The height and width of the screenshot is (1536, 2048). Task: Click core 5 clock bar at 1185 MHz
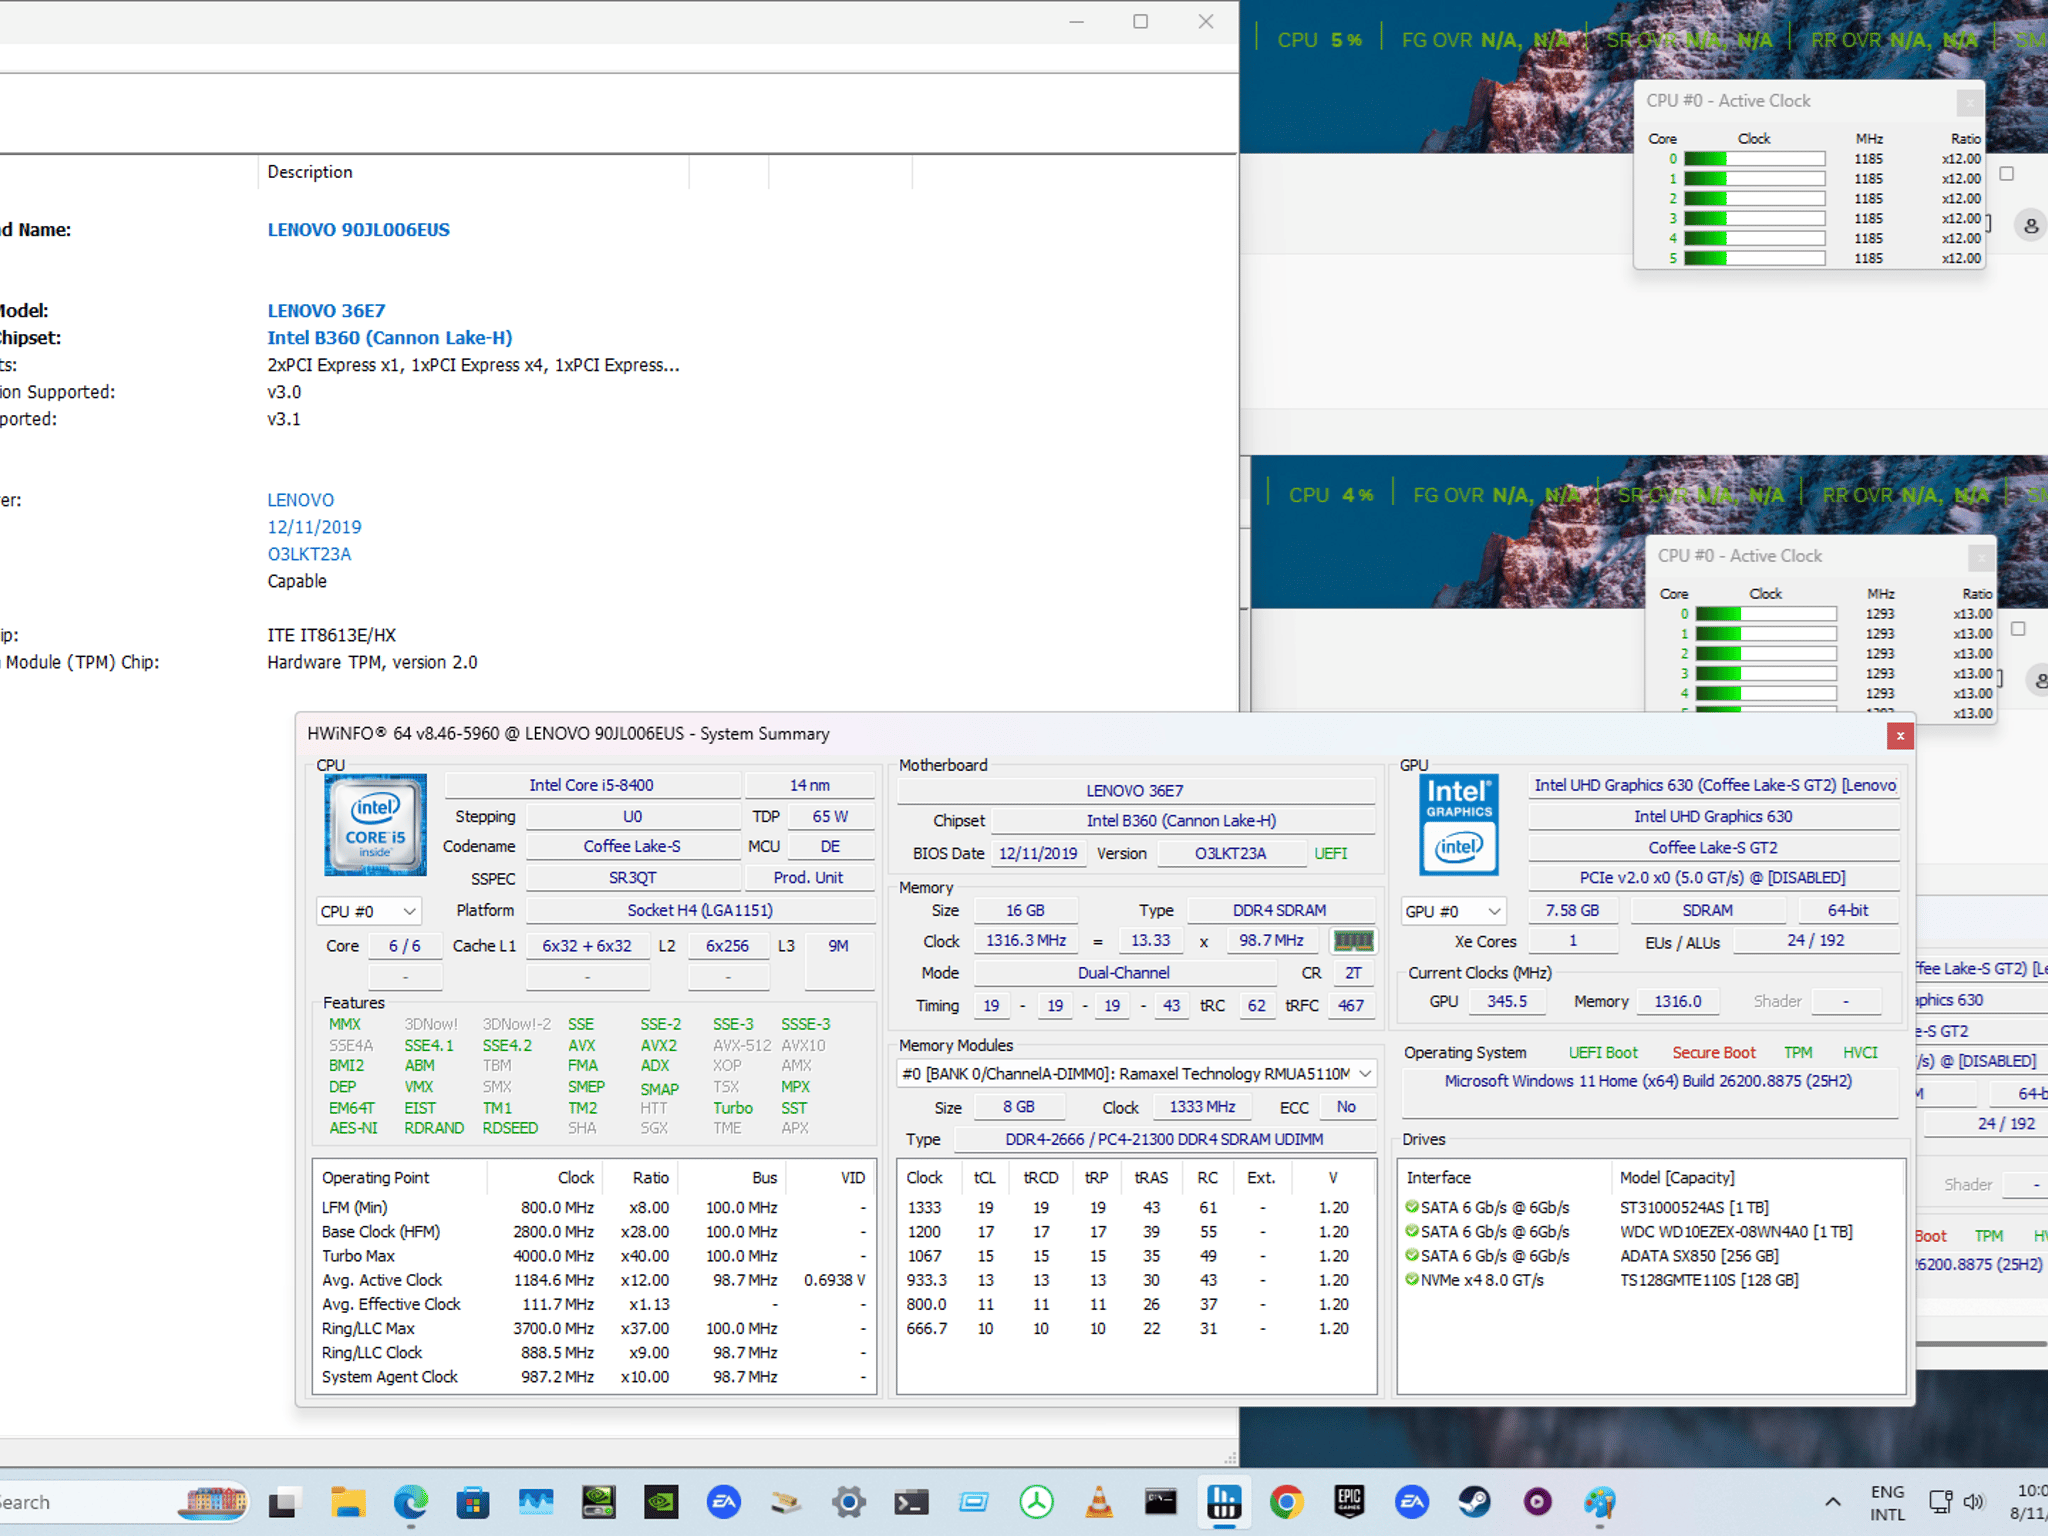tap(1754, 259)
